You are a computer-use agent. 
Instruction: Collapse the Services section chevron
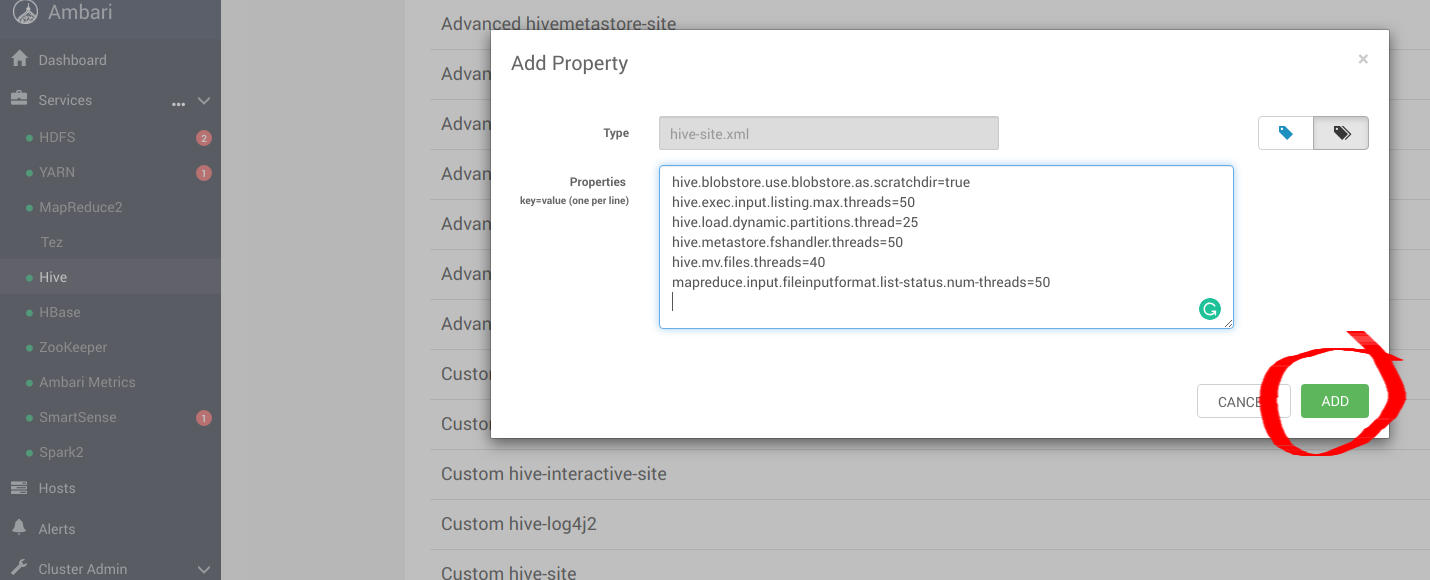204,101
